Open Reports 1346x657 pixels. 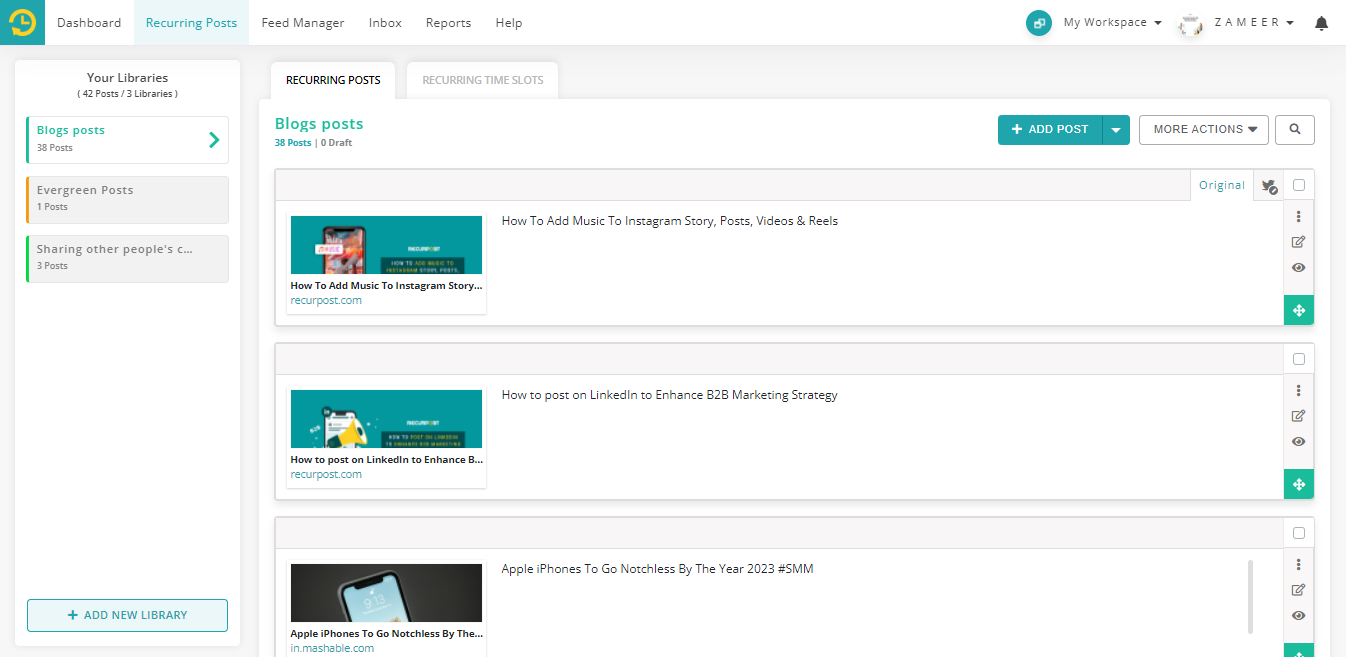pyautogui.click(x=448, y=23)
